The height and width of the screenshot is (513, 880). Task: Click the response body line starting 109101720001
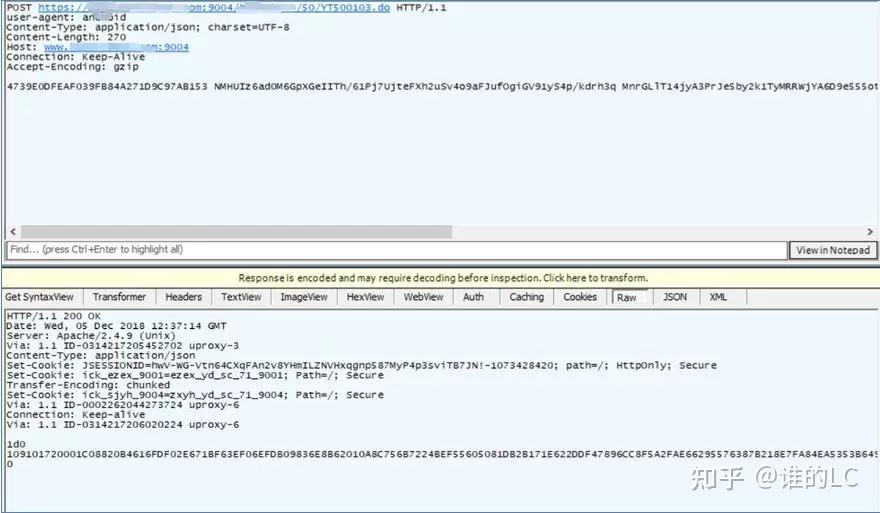tap(442, 454)
